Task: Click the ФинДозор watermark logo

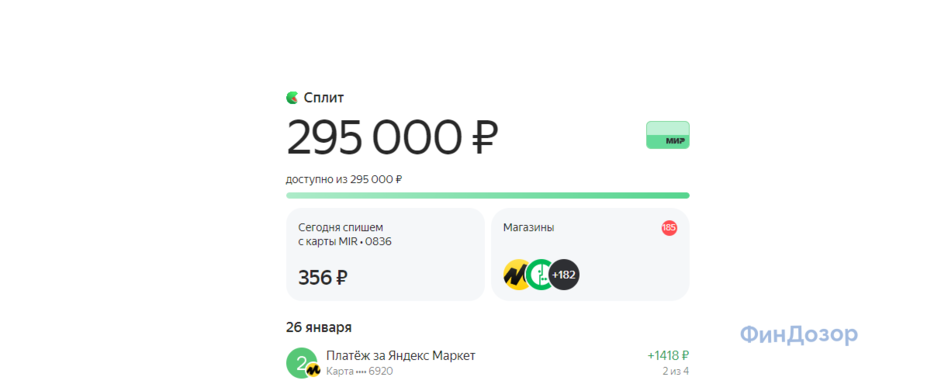Action: 798,335
